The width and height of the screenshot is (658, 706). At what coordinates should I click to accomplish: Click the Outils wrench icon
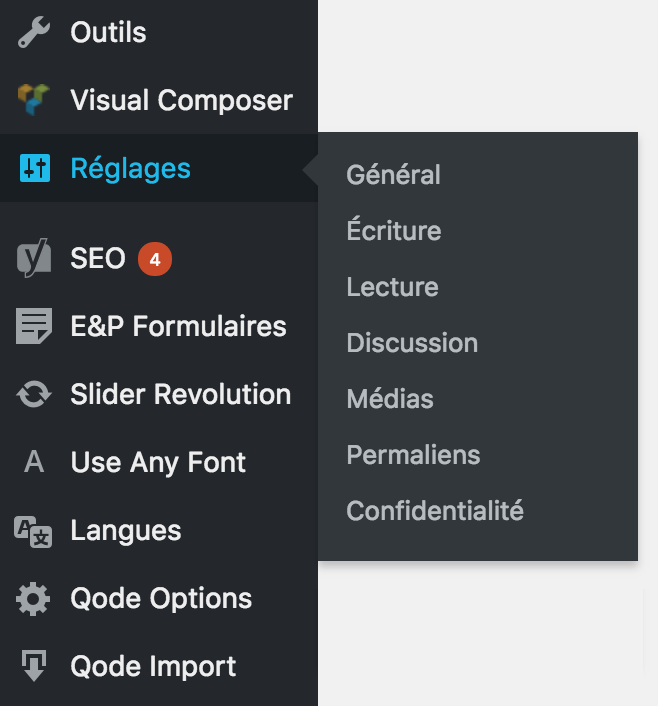33,33
